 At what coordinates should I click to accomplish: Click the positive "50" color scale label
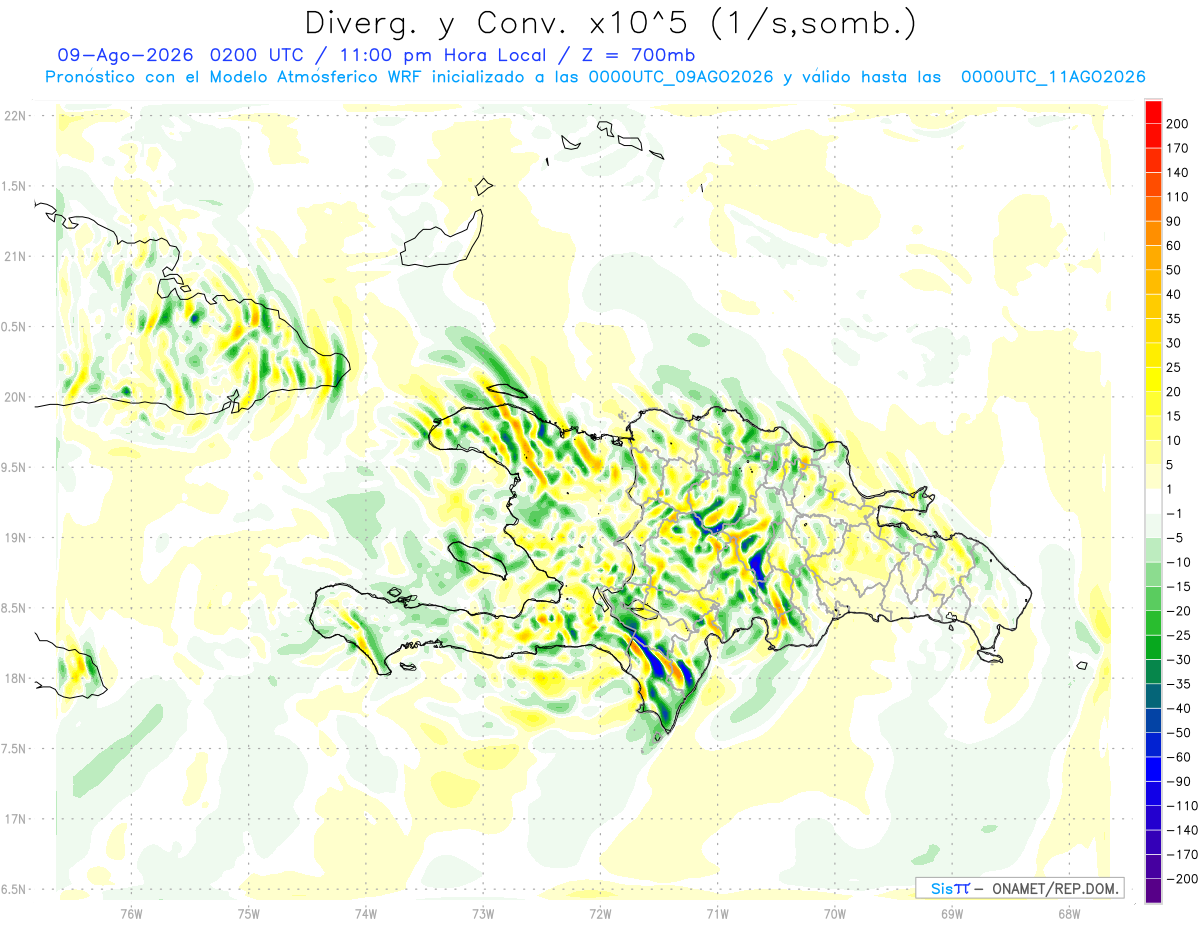pos(1174,270)
